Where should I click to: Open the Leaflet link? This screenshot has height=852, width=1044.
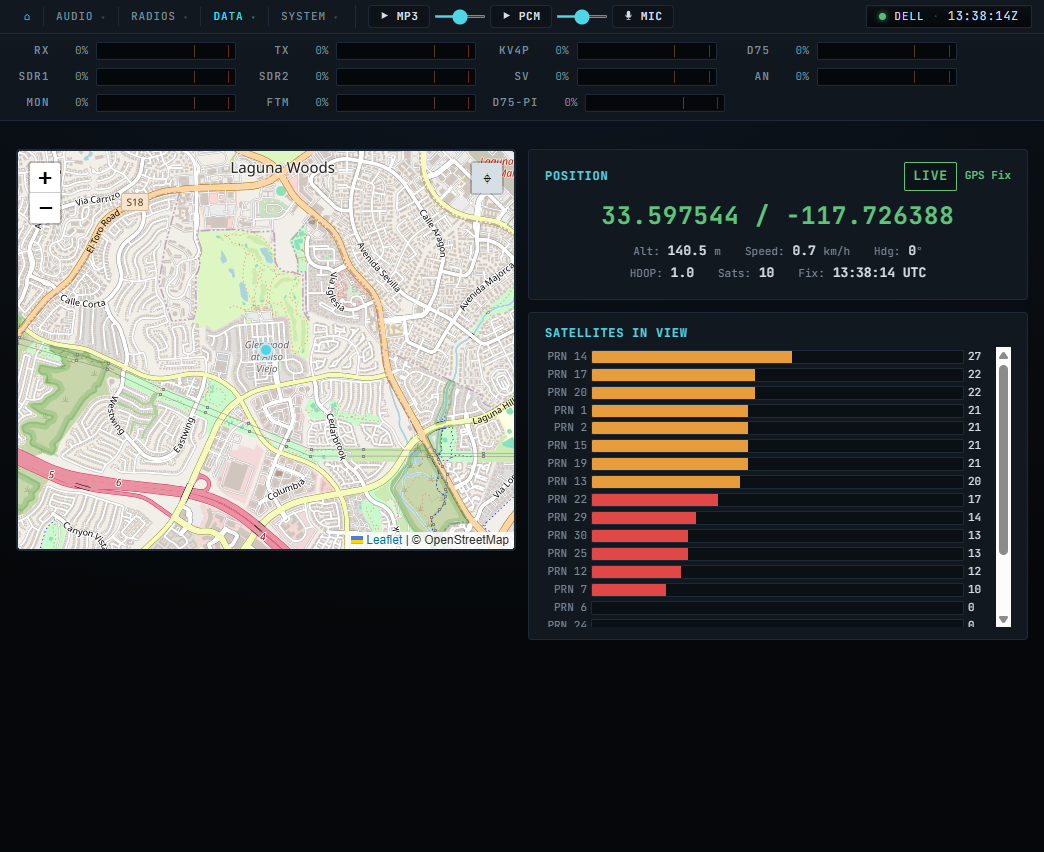pos(377,540)
